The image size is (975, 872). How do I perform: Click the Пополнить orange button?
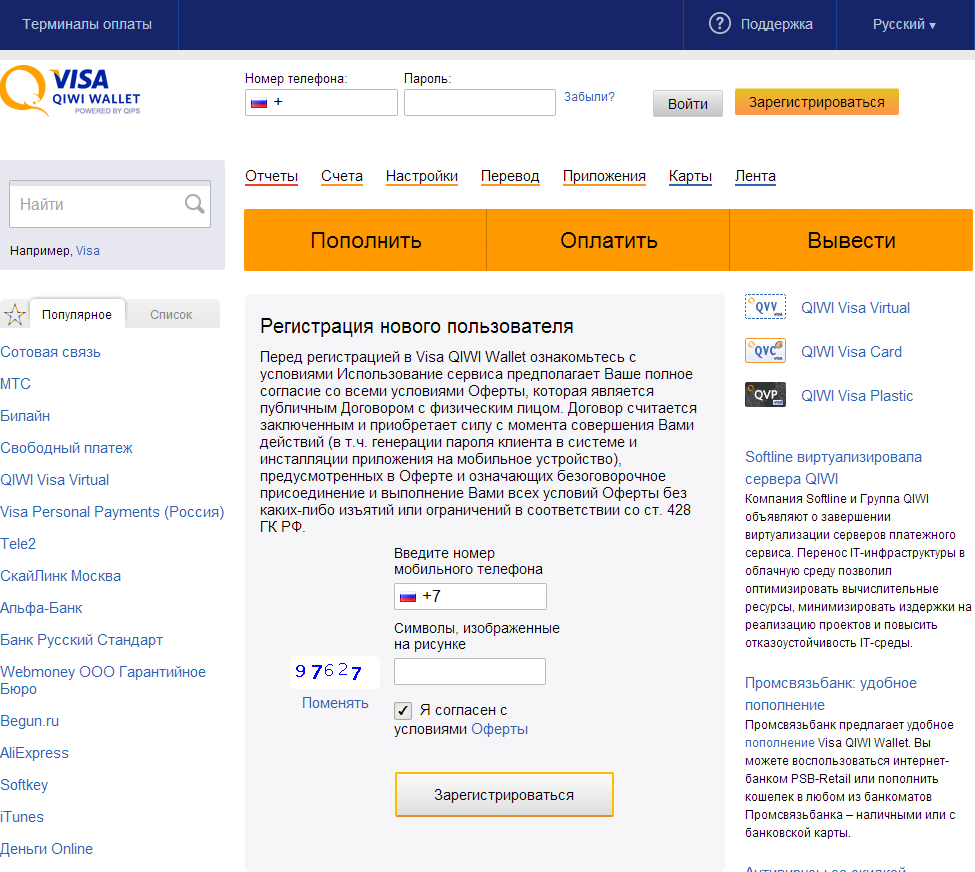[x=365, y=240]
